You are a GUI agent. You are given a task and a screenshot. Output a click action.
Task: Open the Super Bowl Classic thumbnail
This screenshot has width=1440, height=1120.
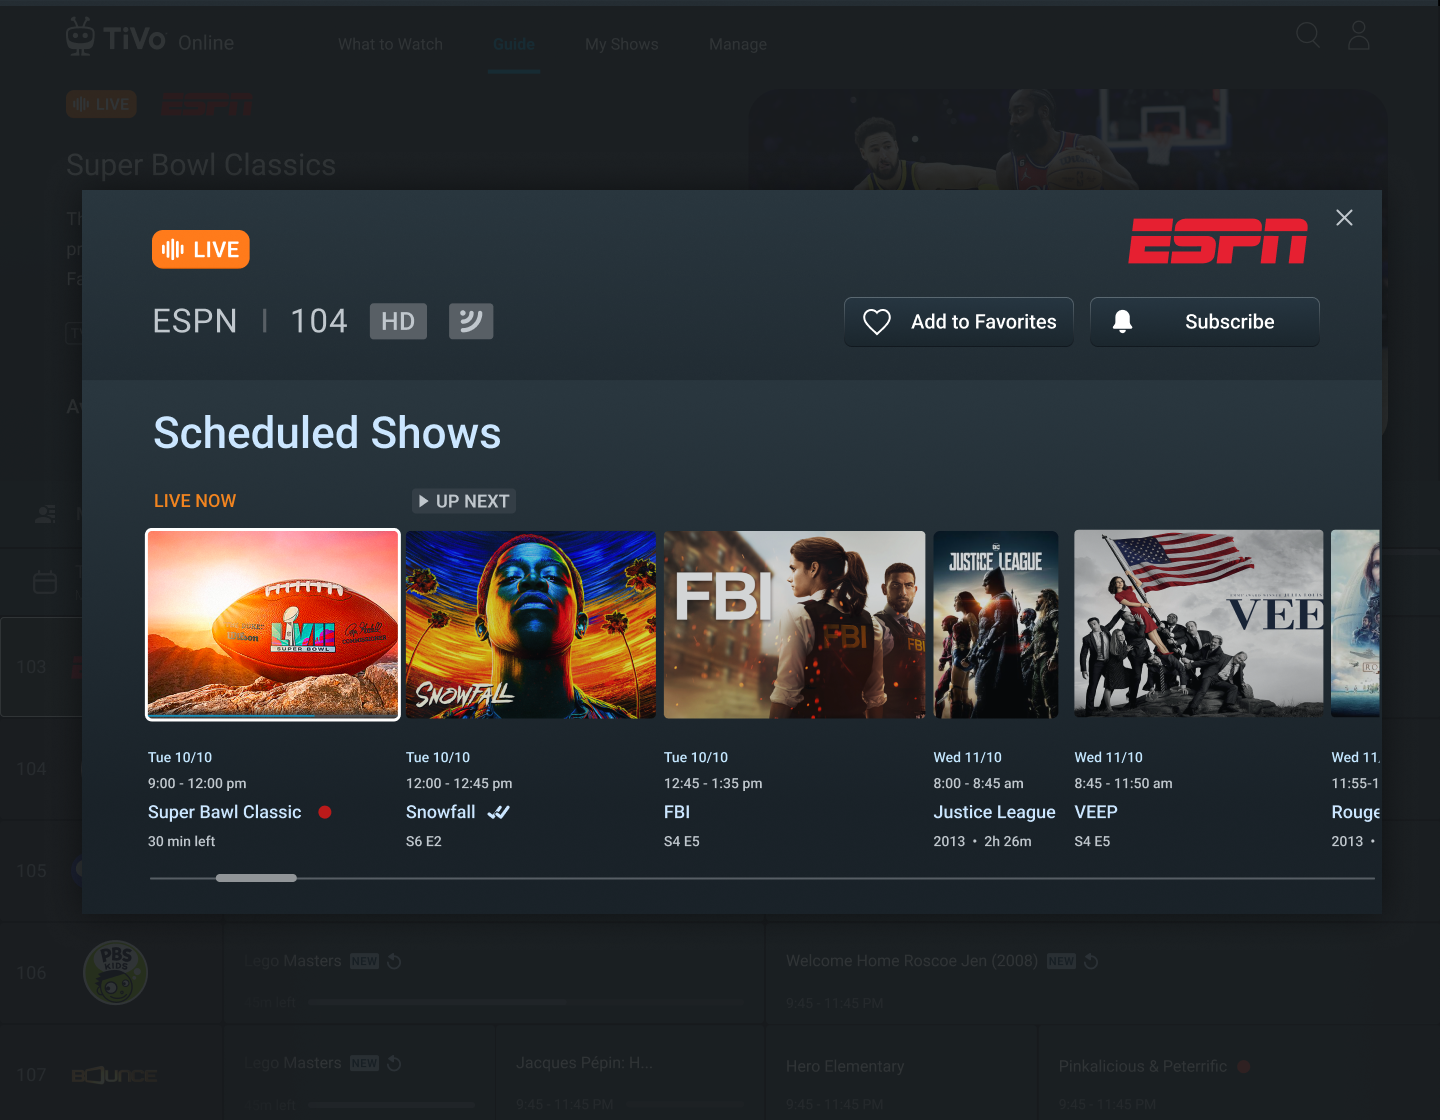point(273,625)
